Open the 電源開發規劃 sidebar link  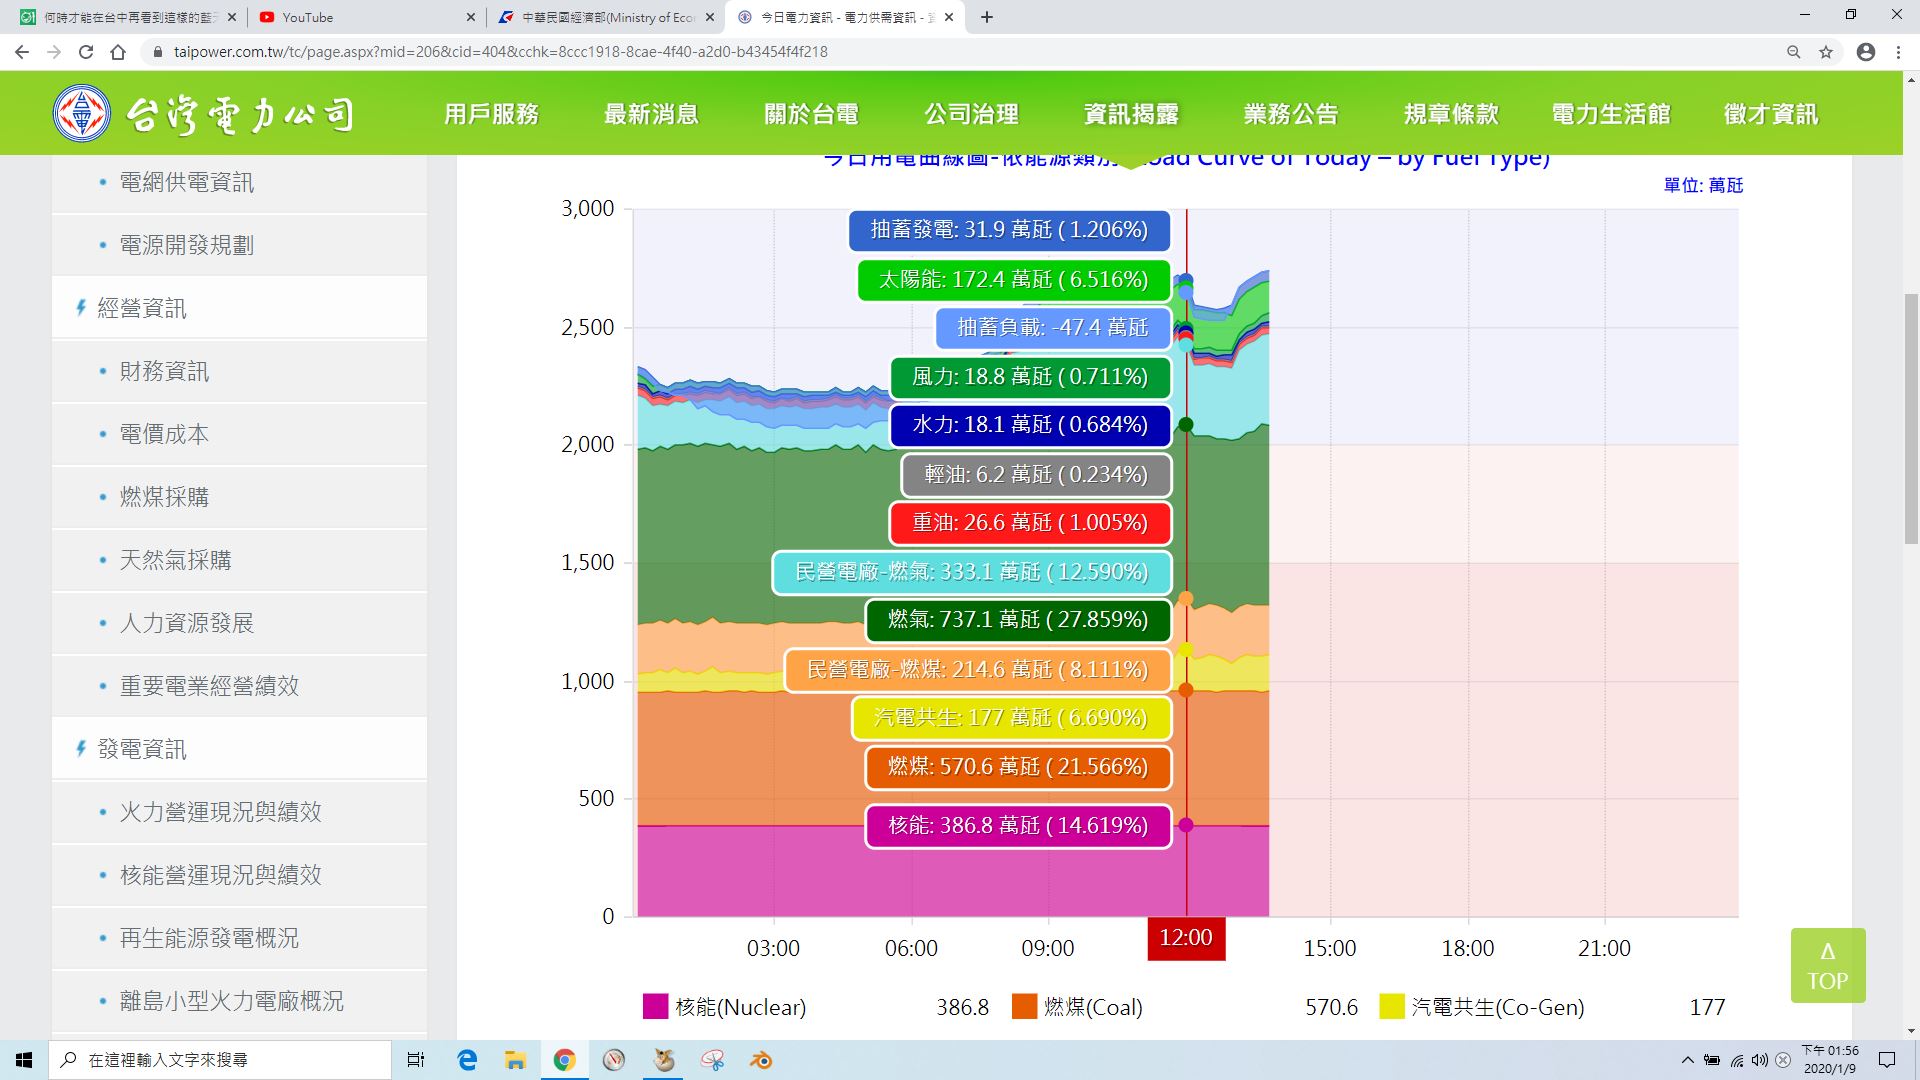tap(187, 245)
